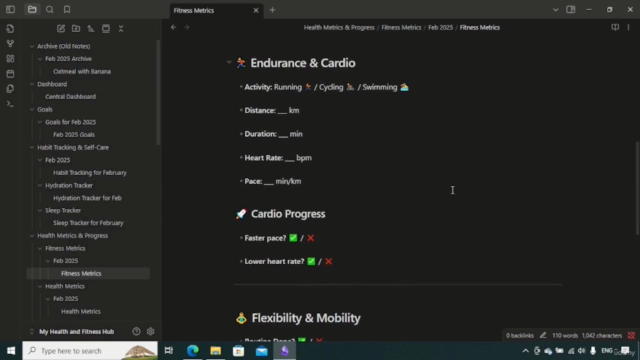
Task: Open Windows Start menu
Action: 11,351
